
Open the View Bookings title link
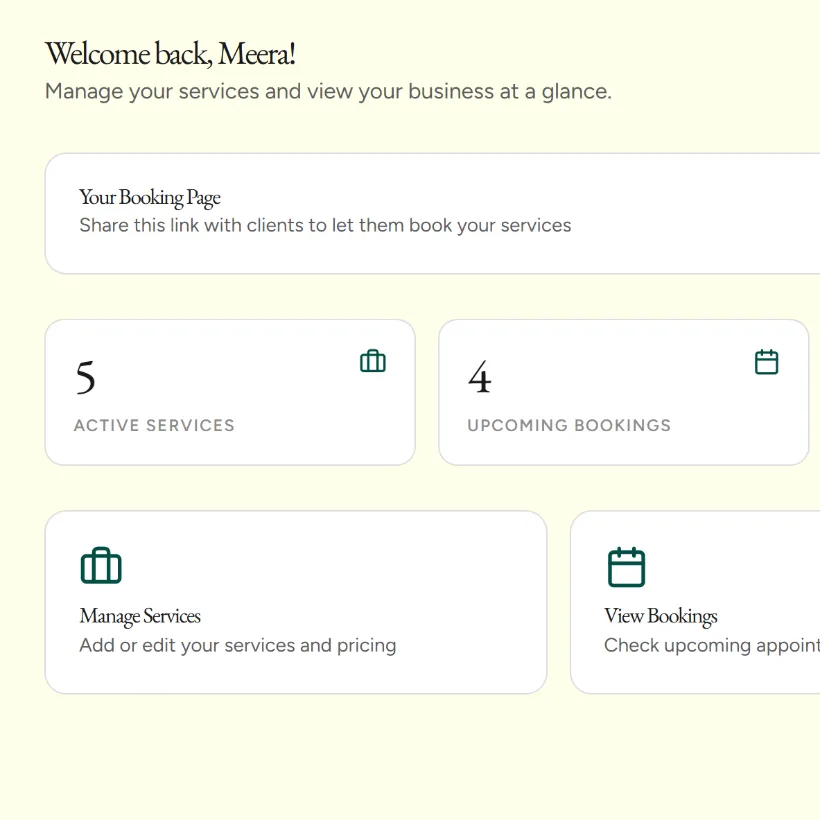pos(660,616)
